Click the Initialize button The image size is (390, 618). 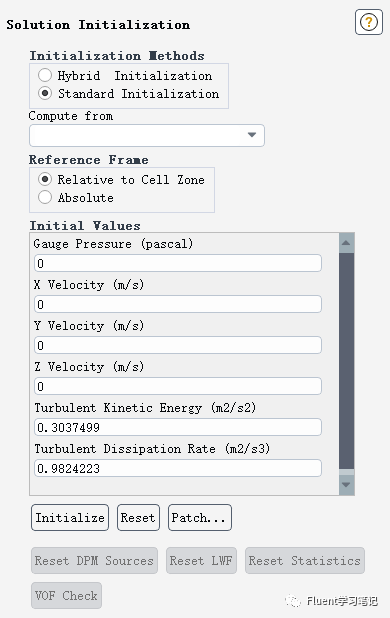(70, 517)
